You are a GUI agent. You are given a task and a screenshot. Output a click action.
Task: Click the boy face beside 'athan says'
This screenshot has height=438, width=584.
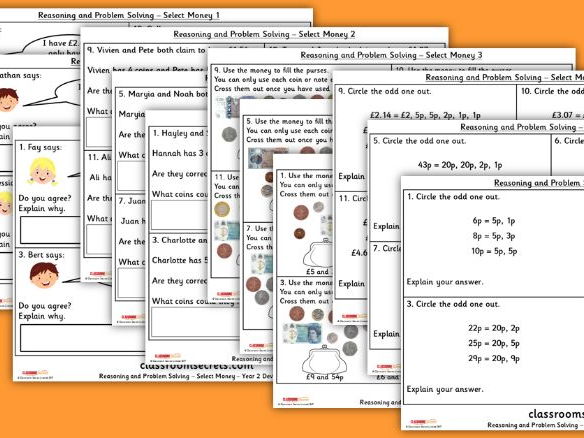pyautogui.click(x=8, y=100)
